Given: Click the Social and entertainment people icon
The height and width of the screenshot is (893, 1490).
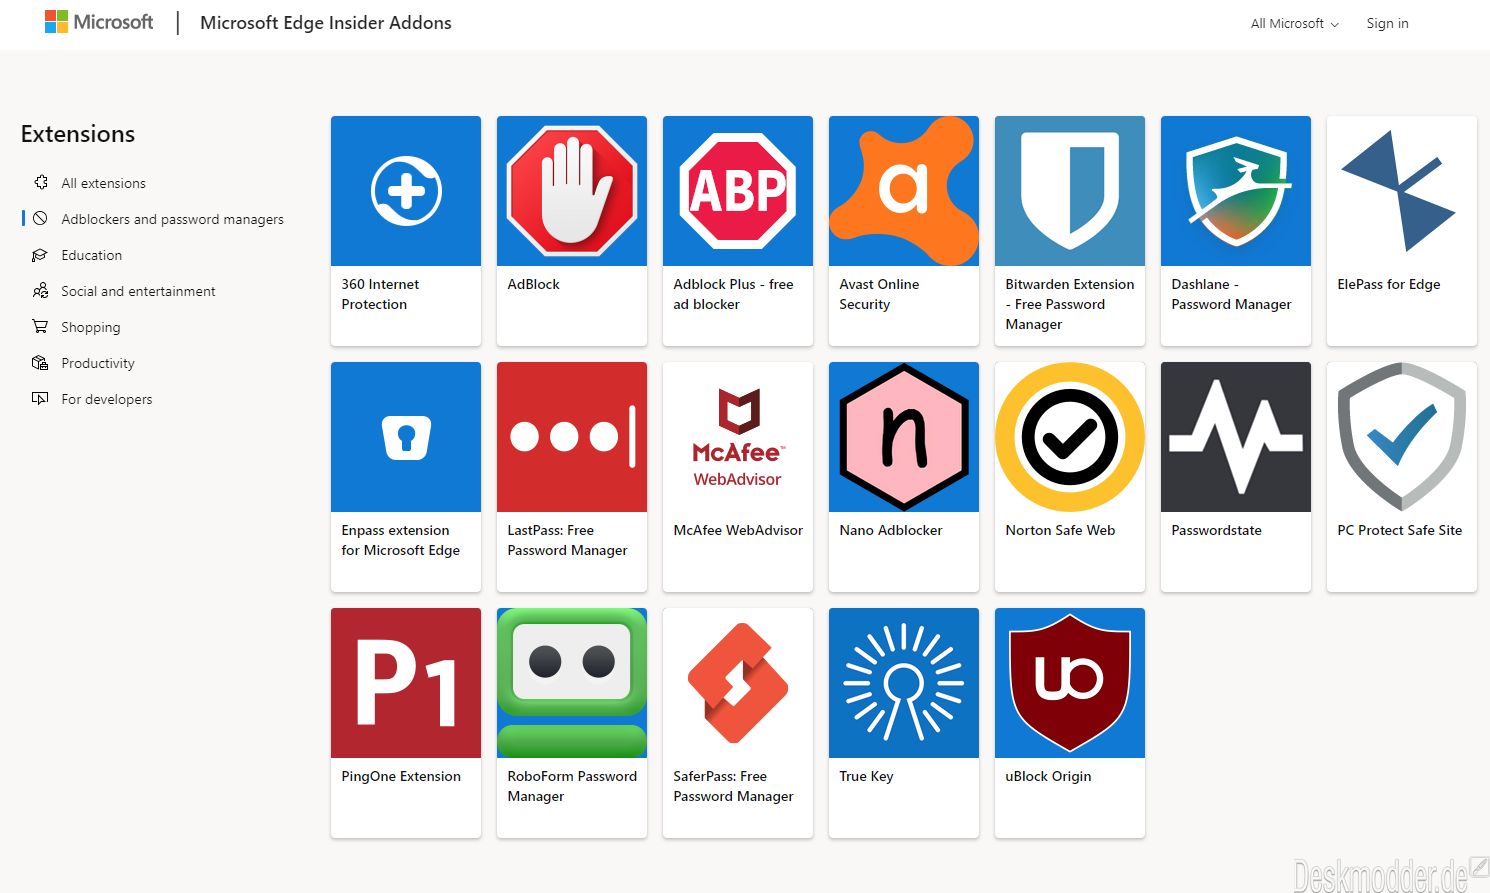Looking at the screenshot, I should tap(40, 291).
